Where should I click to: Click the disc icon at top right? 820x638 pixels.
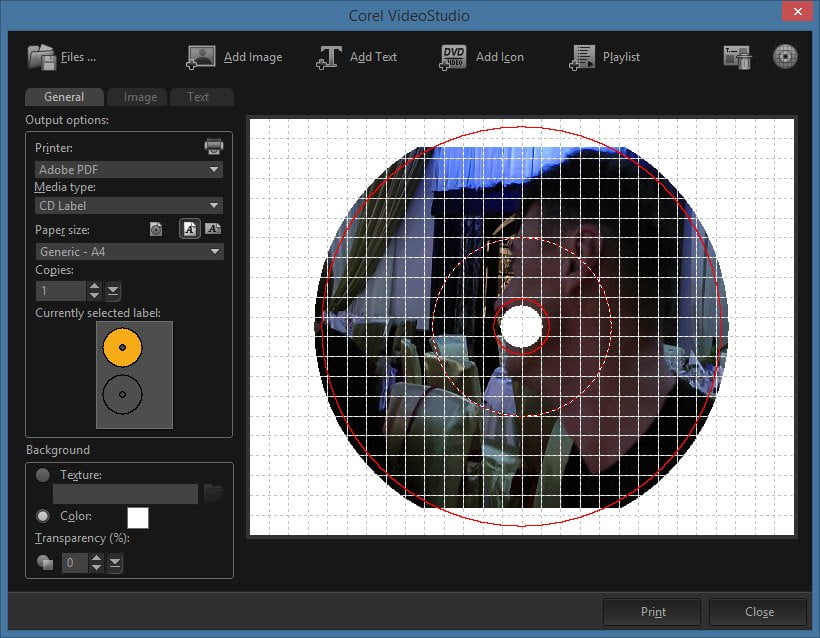tap(785, 56)
